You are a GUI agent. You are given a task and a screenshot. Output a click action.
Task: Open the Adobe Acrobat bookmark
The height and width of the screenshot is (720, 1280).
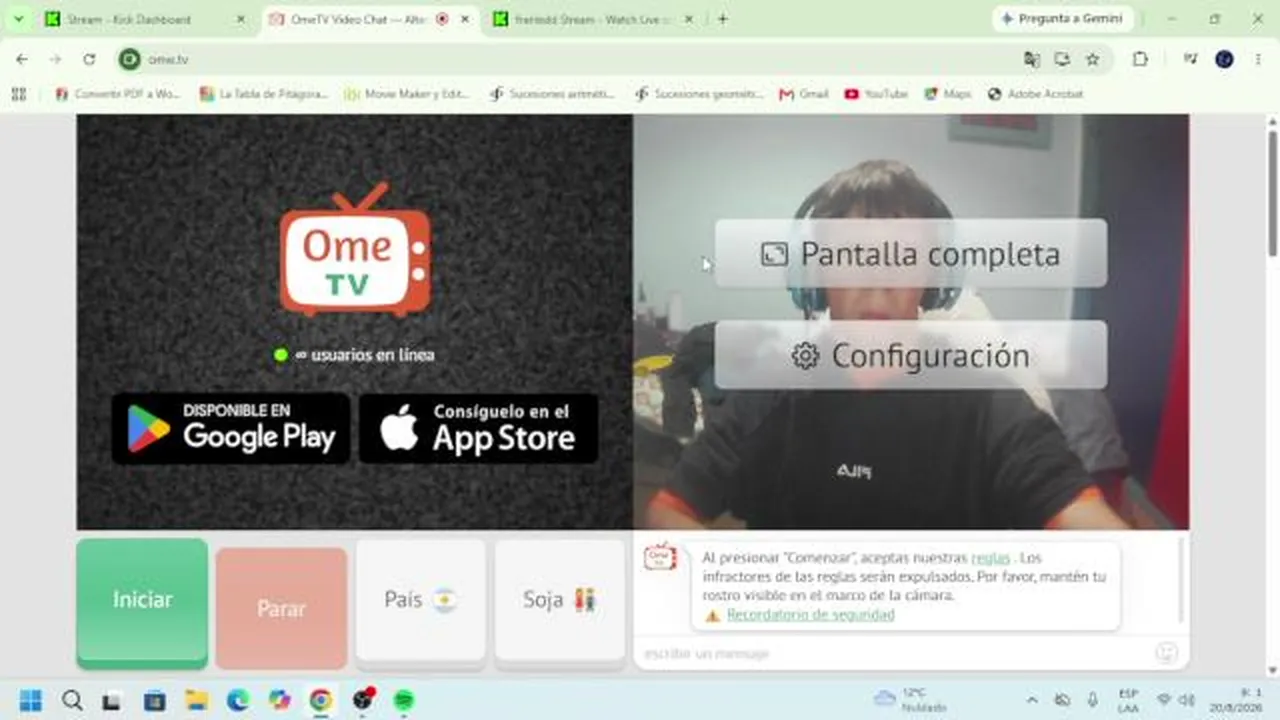click(x=1035, y=94)
